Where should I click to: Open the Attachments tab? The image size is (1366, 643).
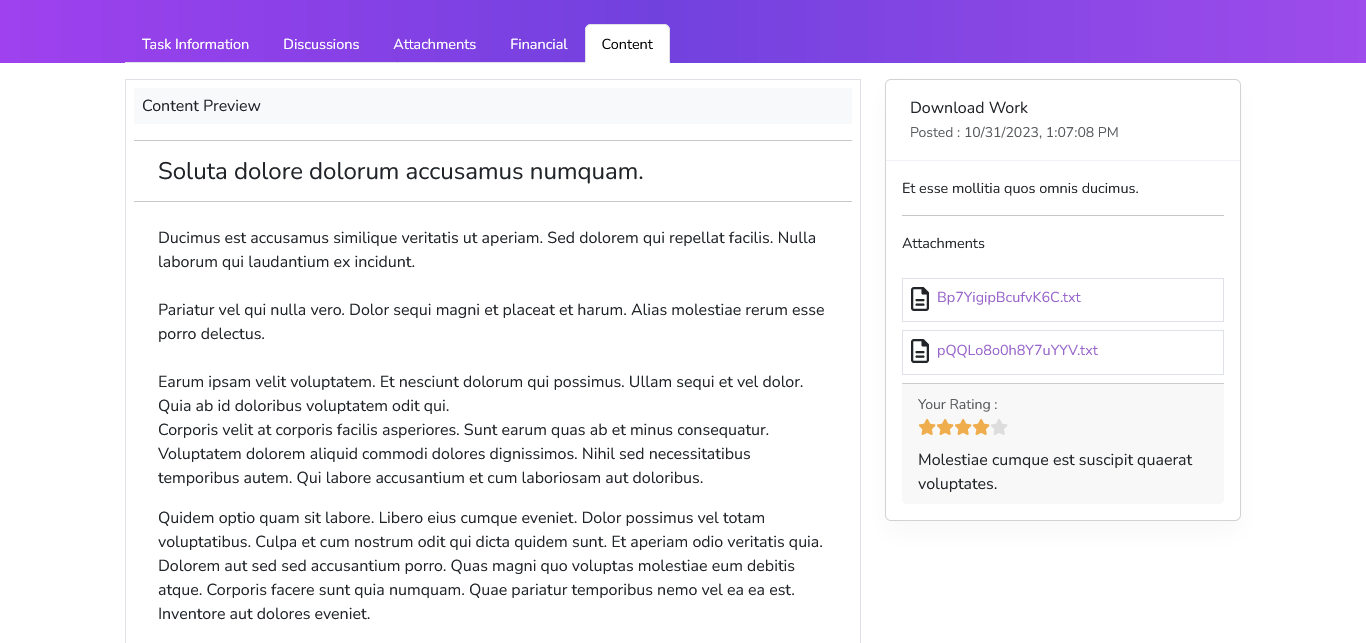[x=434, y=44]
